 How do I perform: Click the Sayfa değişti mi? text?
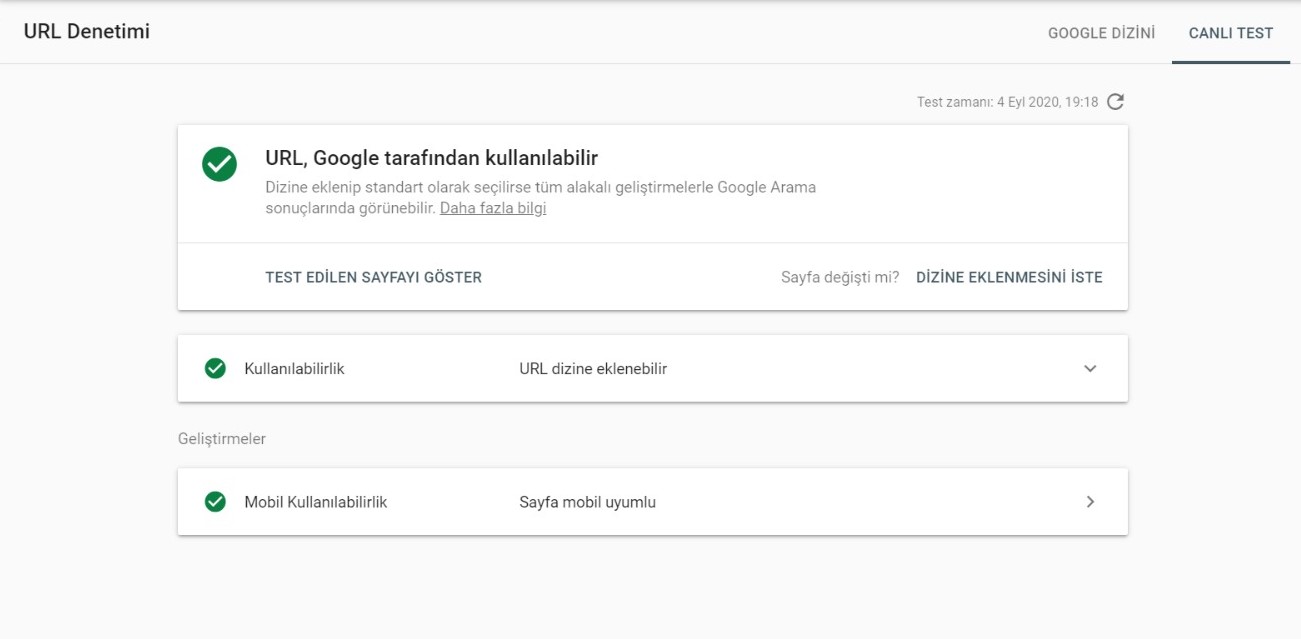click(x=840, y=277)
